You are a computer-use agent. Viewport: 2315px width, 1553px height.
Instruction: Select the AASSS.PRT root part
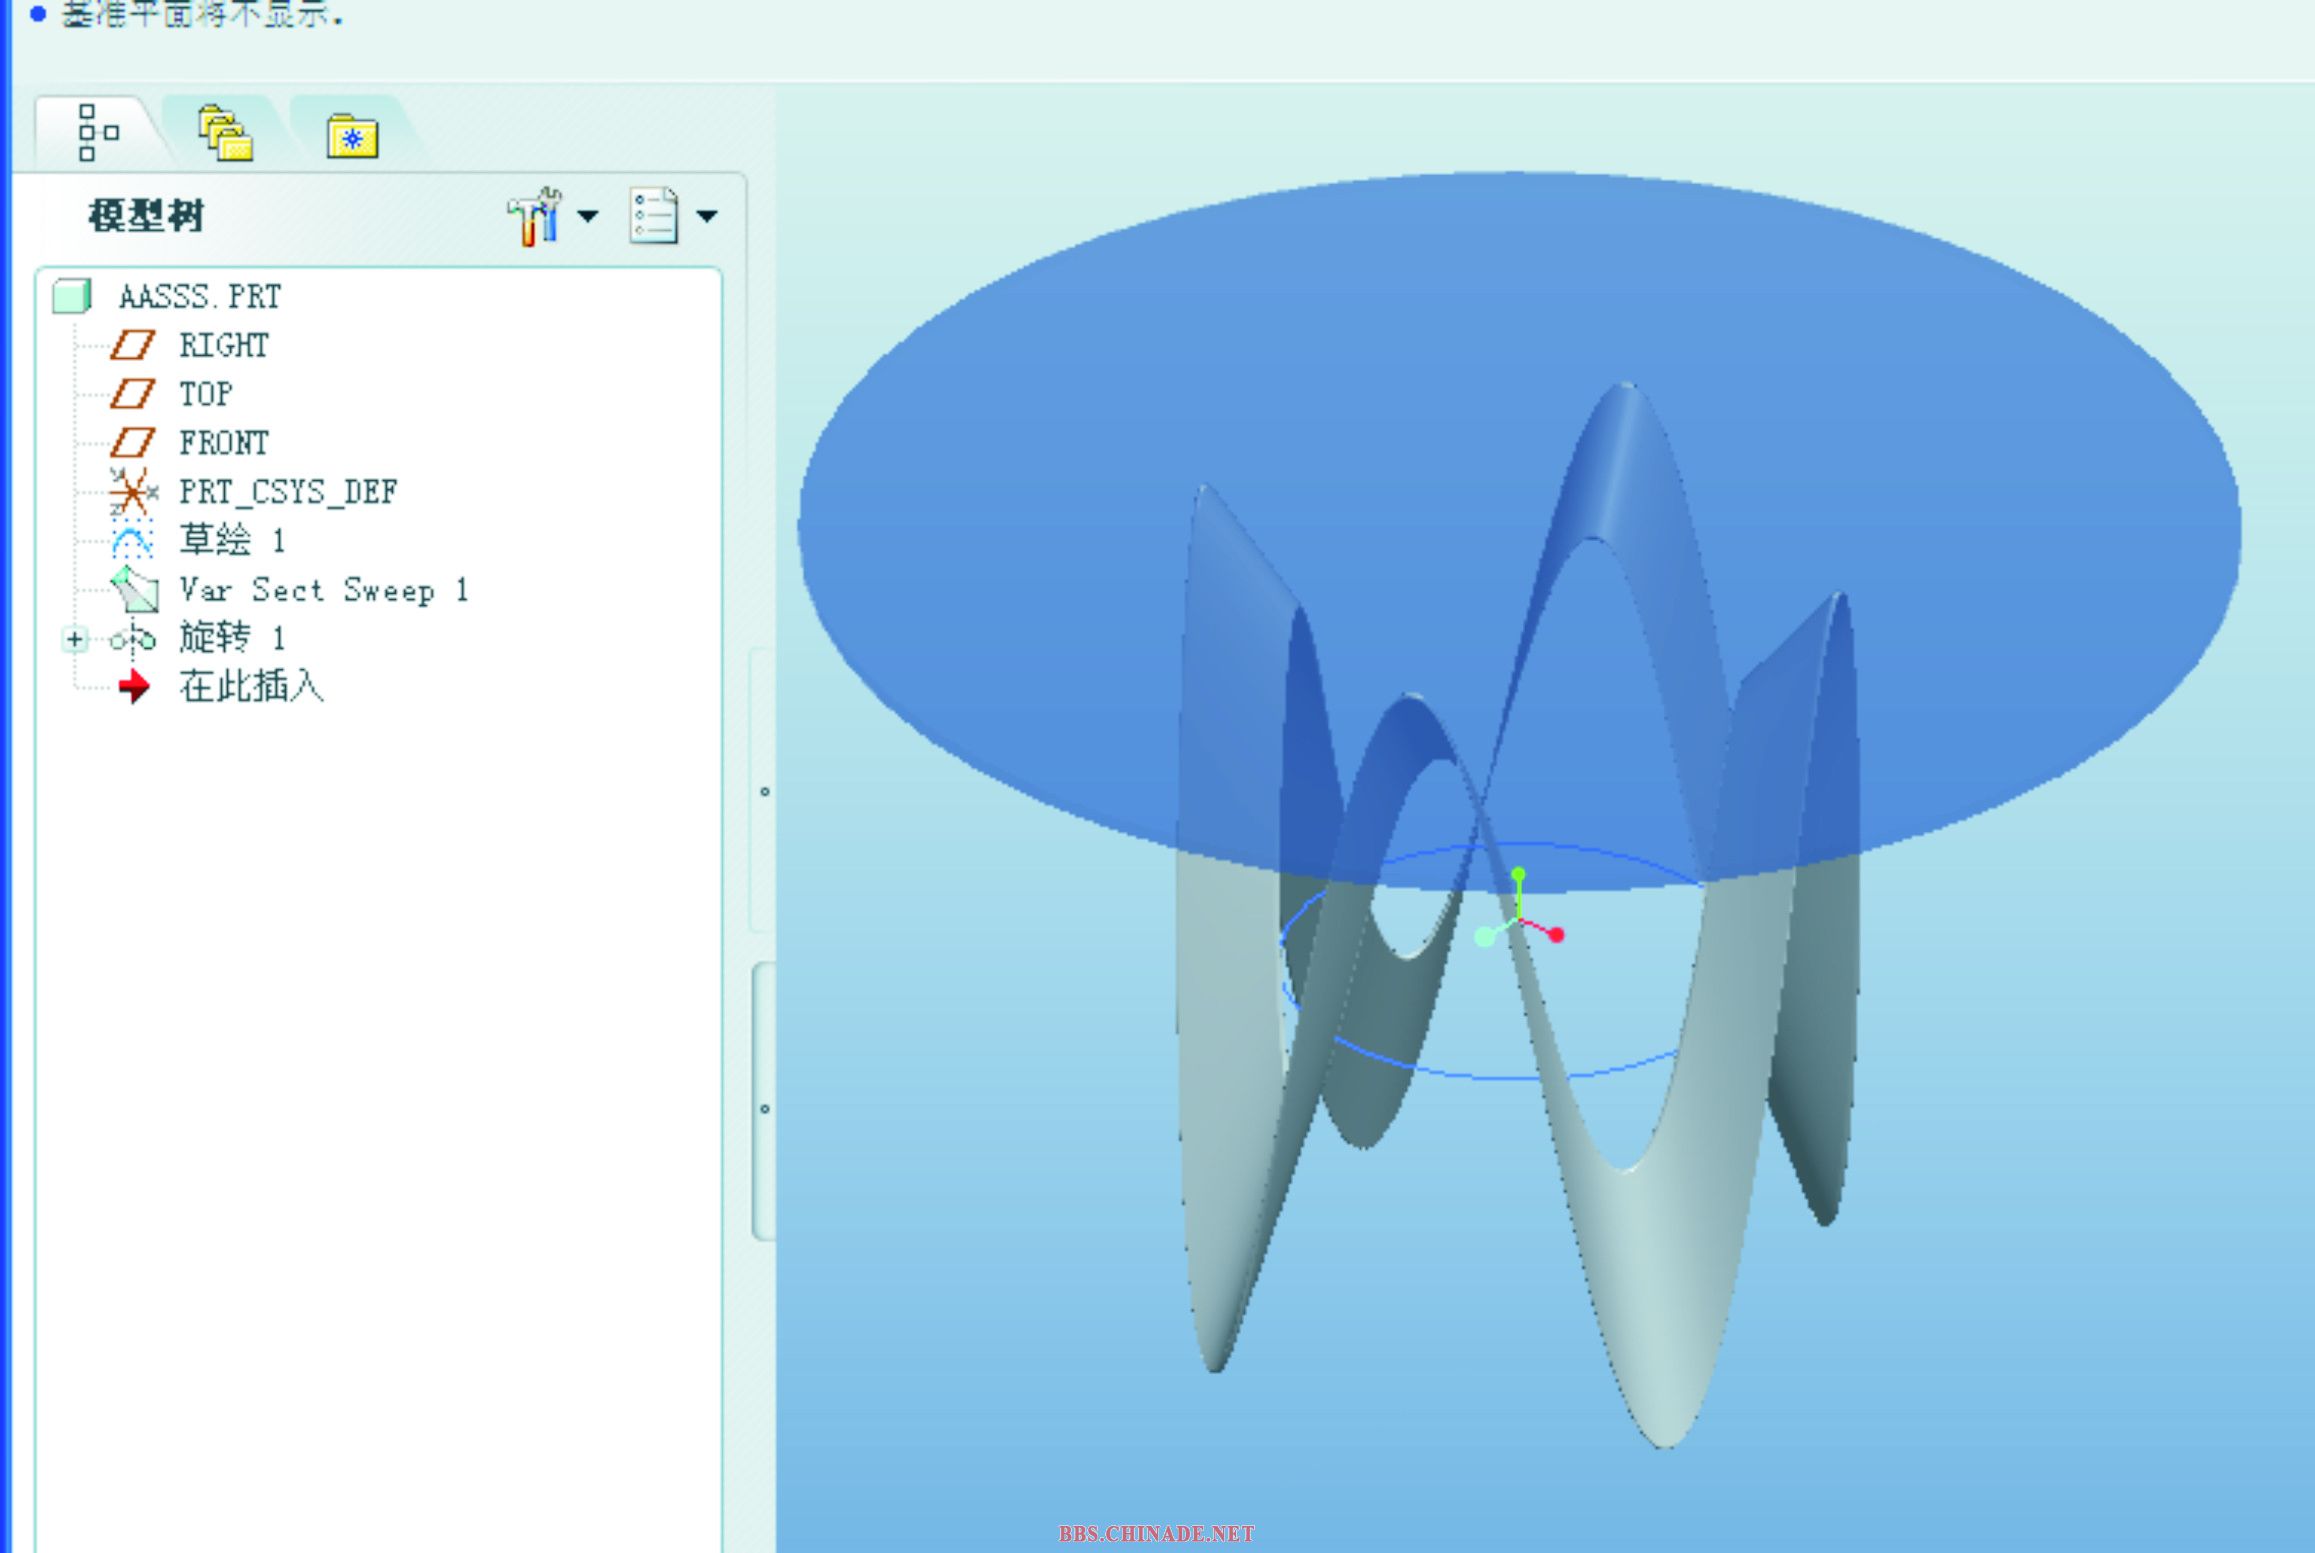(x=199, y=297)
